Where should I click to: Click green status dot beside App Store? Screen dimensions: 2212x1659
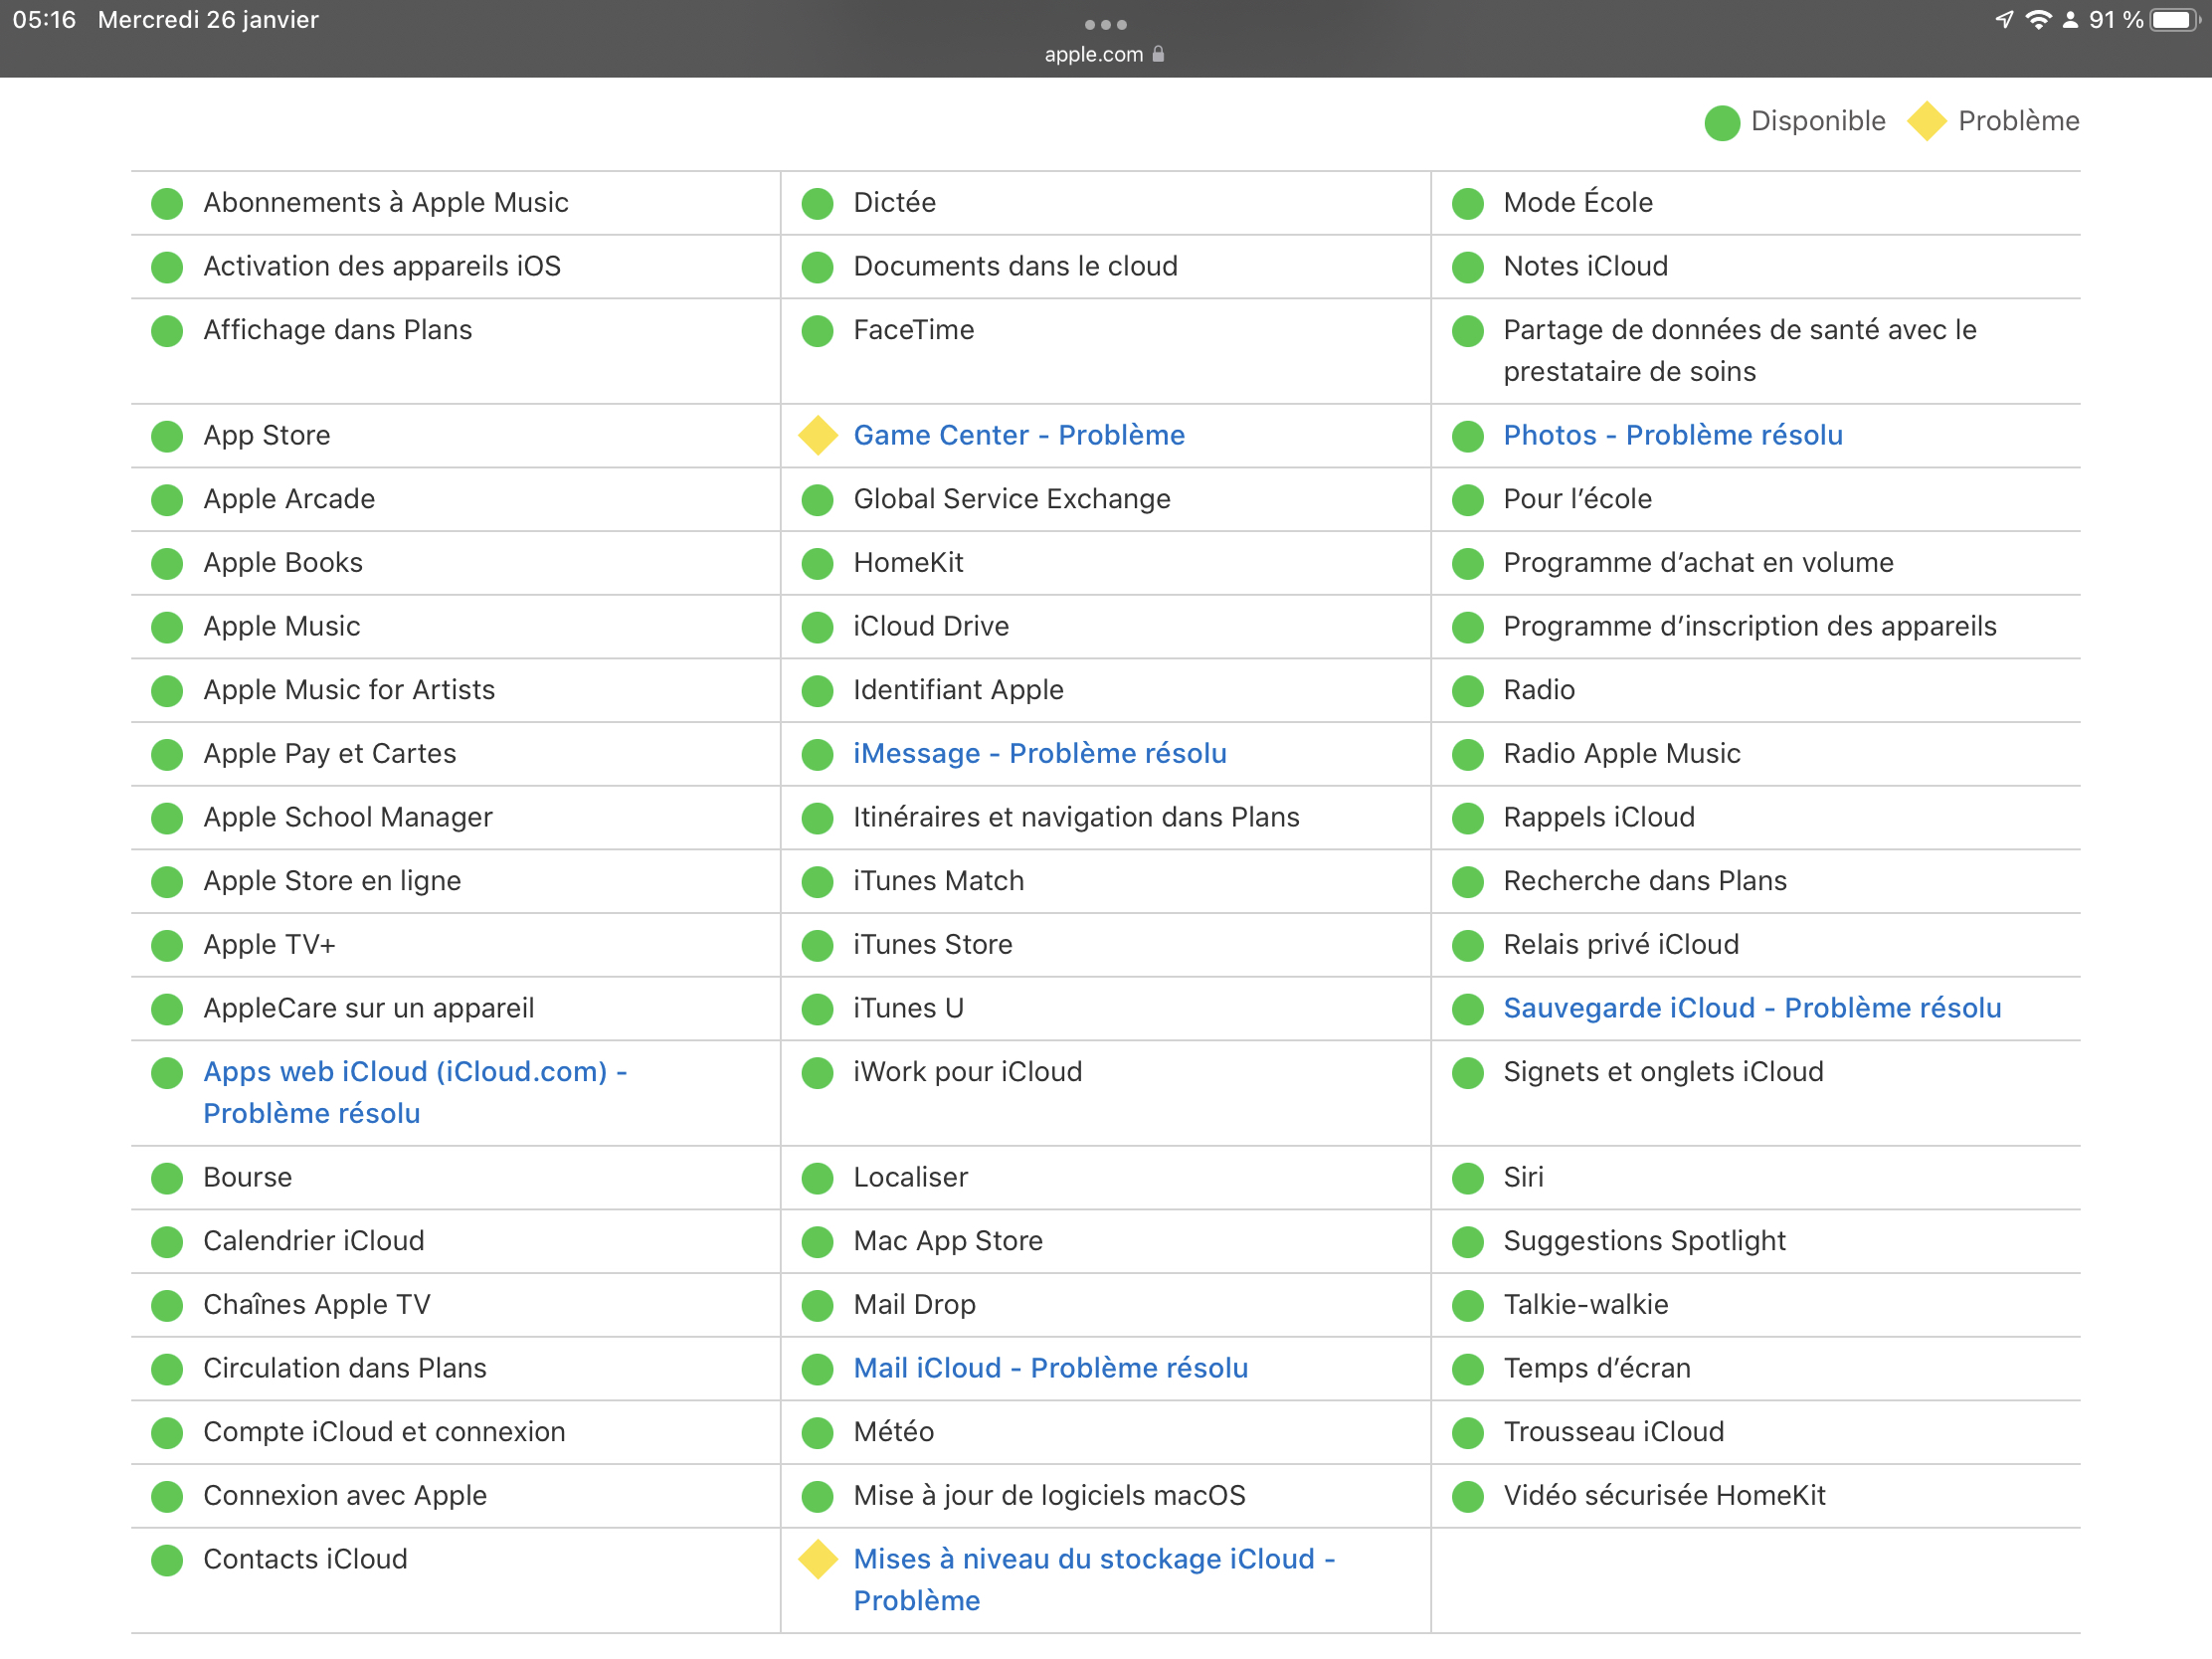167,436
